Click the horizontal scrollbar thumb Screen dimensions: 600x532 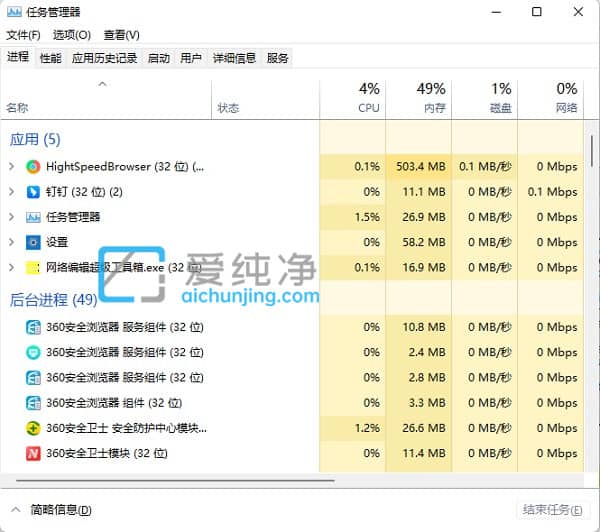[x=175, y=480]
